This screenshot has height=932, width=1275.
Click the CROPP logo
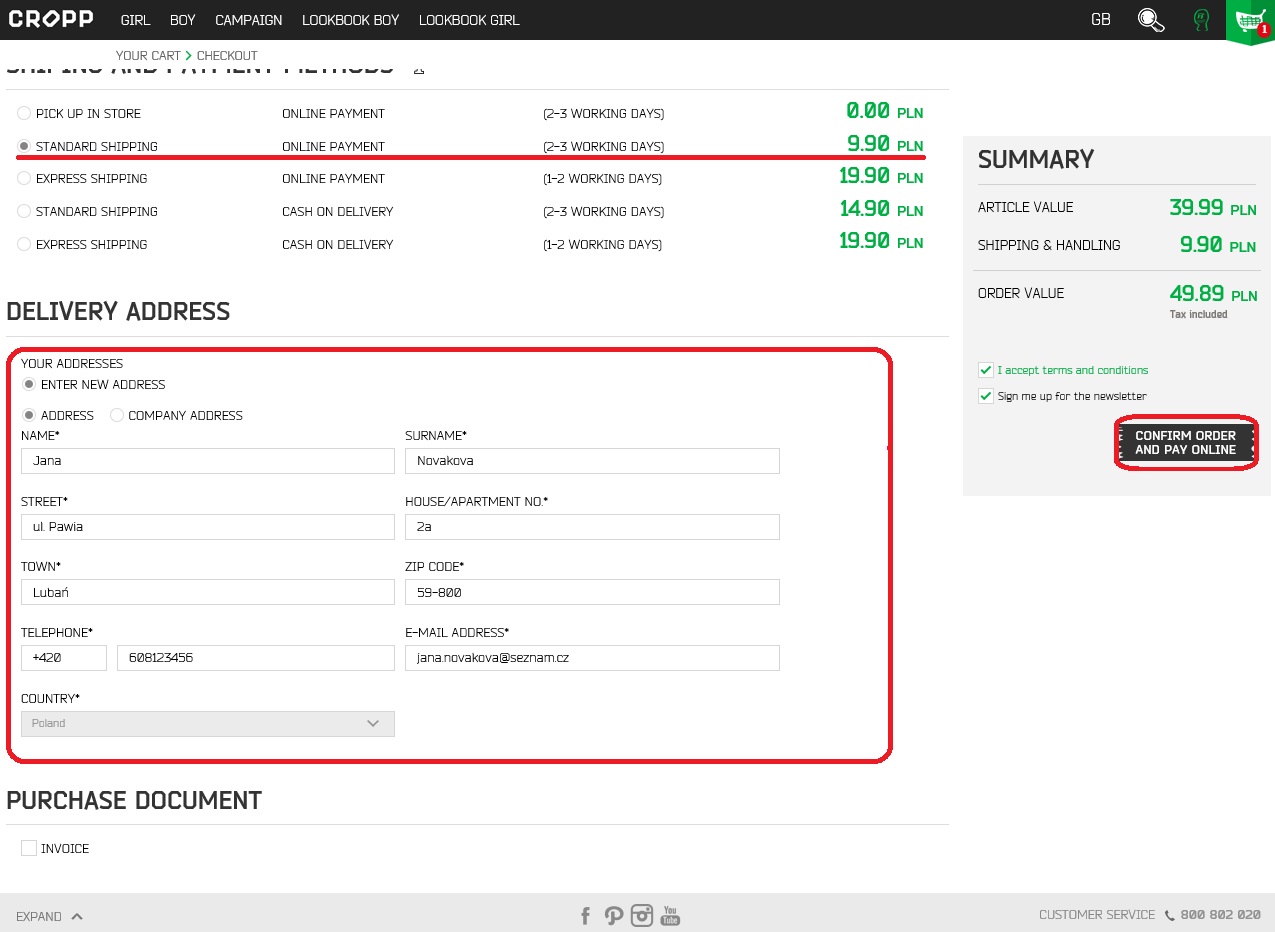[x=51, y=19]
